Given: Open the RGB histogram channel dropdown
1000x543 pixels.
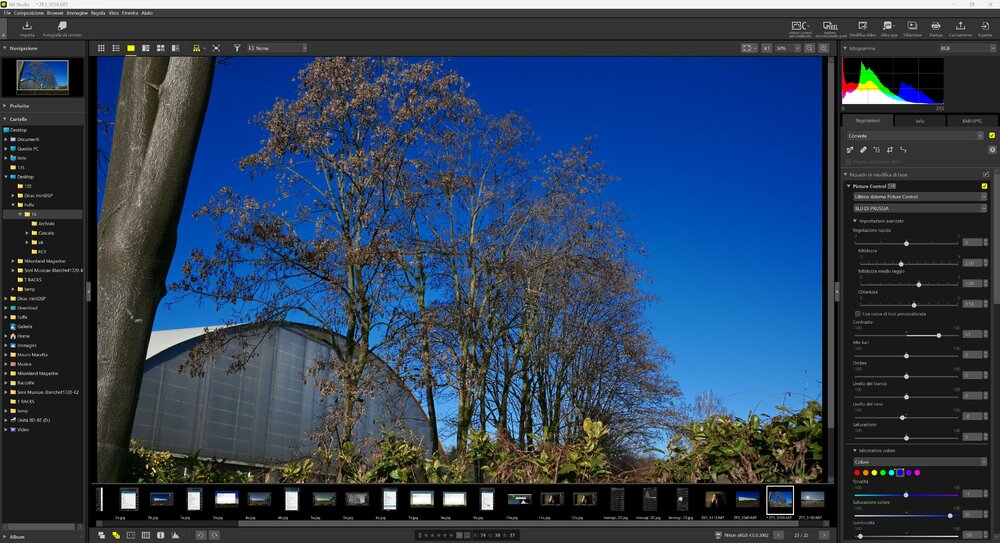Looking at the screenshot, I should click(x=967, y=48).
